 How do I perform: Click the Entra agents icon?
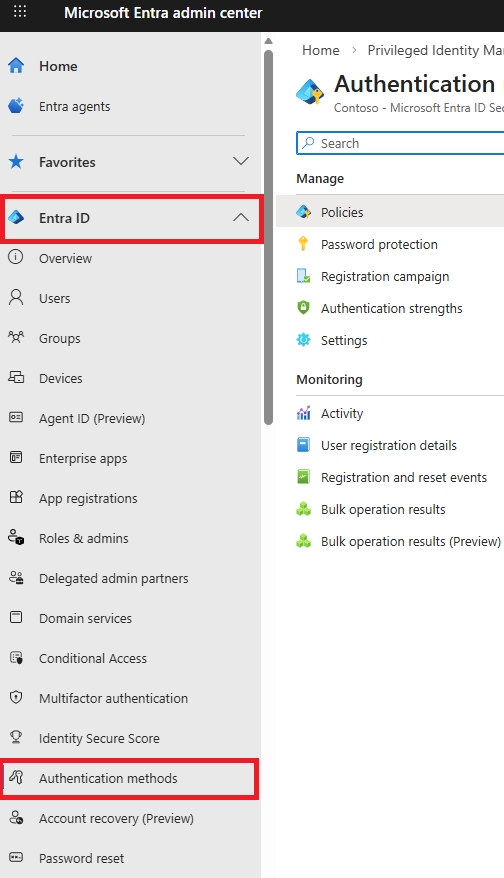tap(16, 105)
